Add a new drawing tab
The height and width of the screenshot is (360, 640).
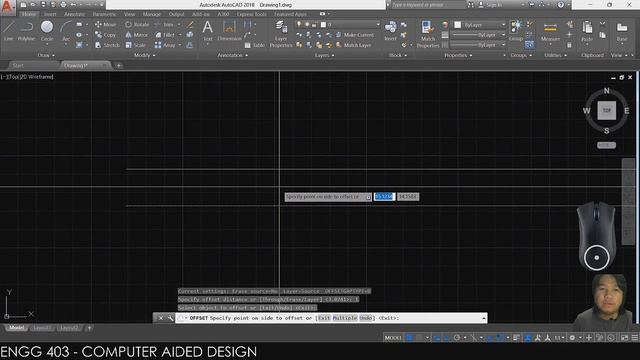pos(119,65)
